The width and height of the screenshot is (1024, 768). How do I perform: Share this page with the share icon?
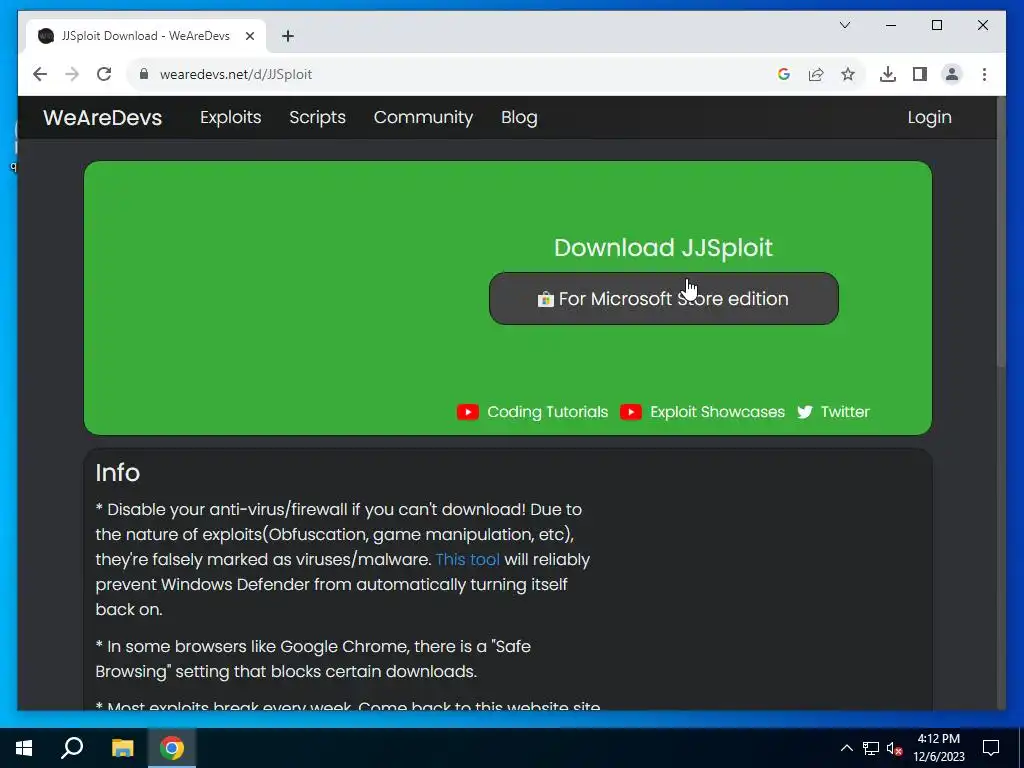(816, 74)
